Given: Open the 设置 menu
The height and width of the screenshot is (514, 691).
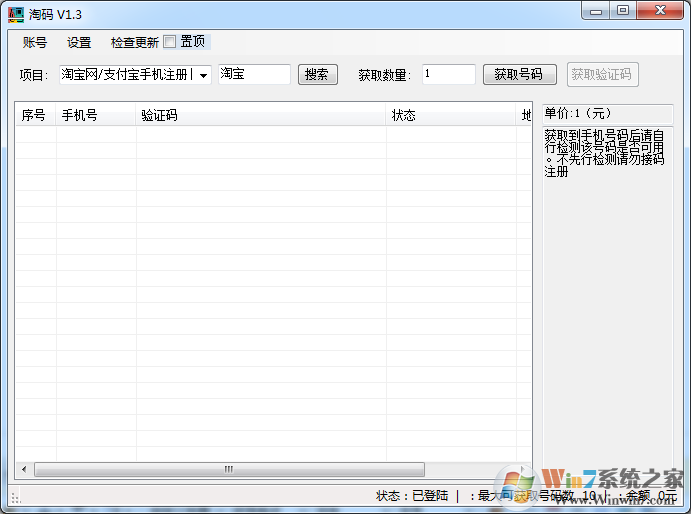Looking at the screenshot, I should click(79, 43).
